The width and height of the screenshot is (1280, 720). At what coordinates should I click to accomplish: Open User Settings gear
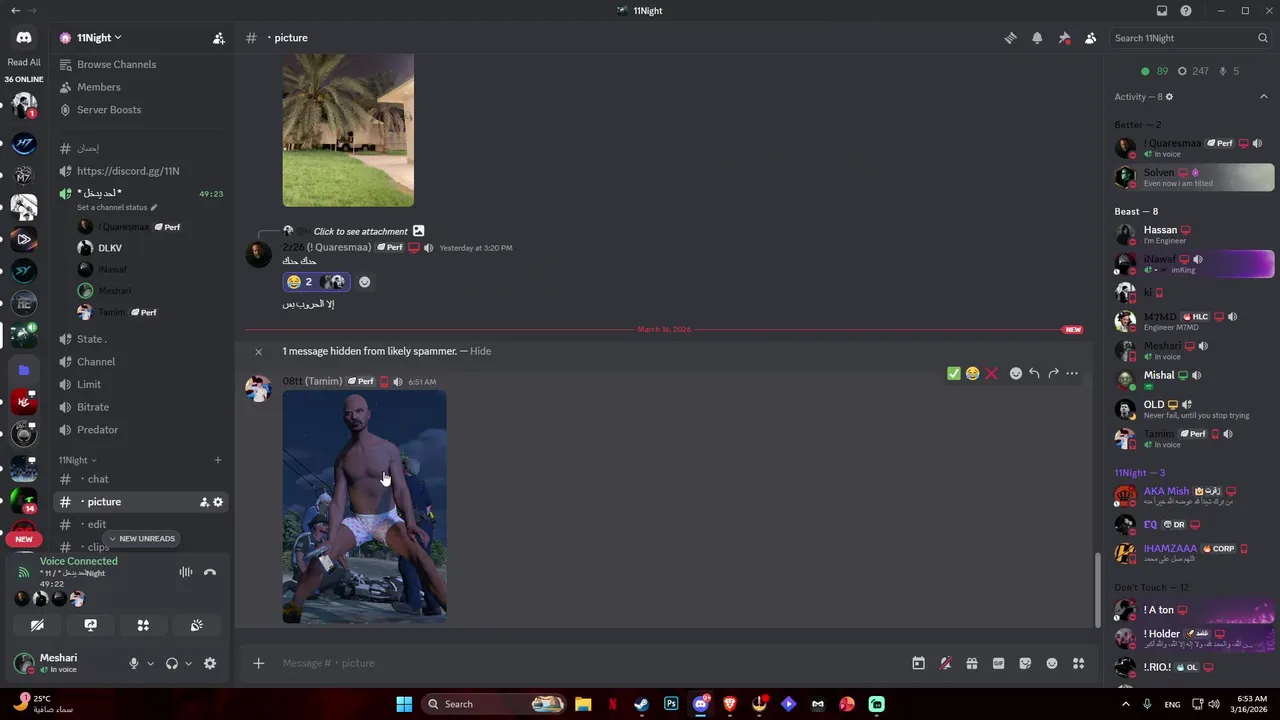point(210,663)
